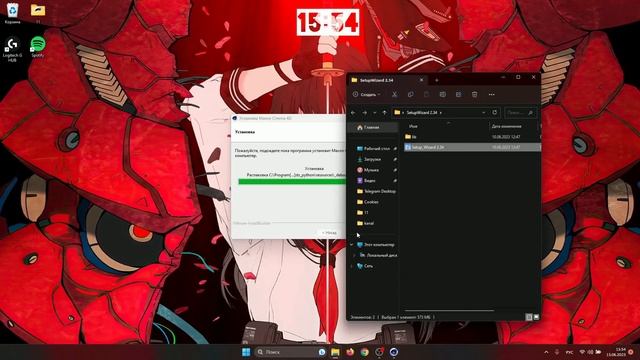Go back with Explorer's back arrow
640x360 pixels.
click(x=353, y=112)
